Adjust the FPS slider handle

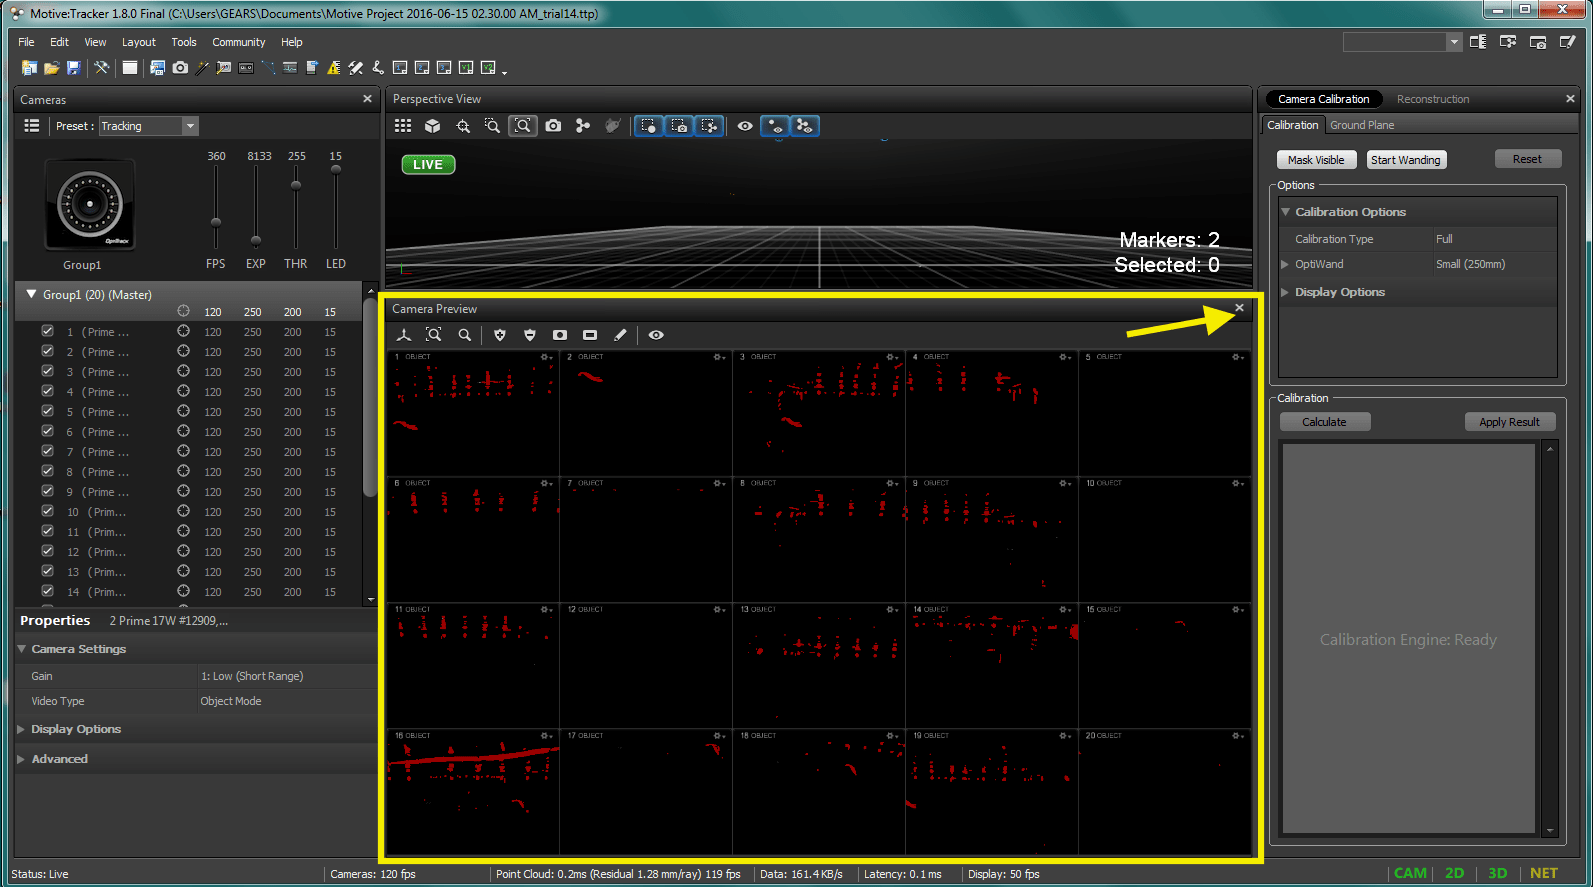[216, 222]
